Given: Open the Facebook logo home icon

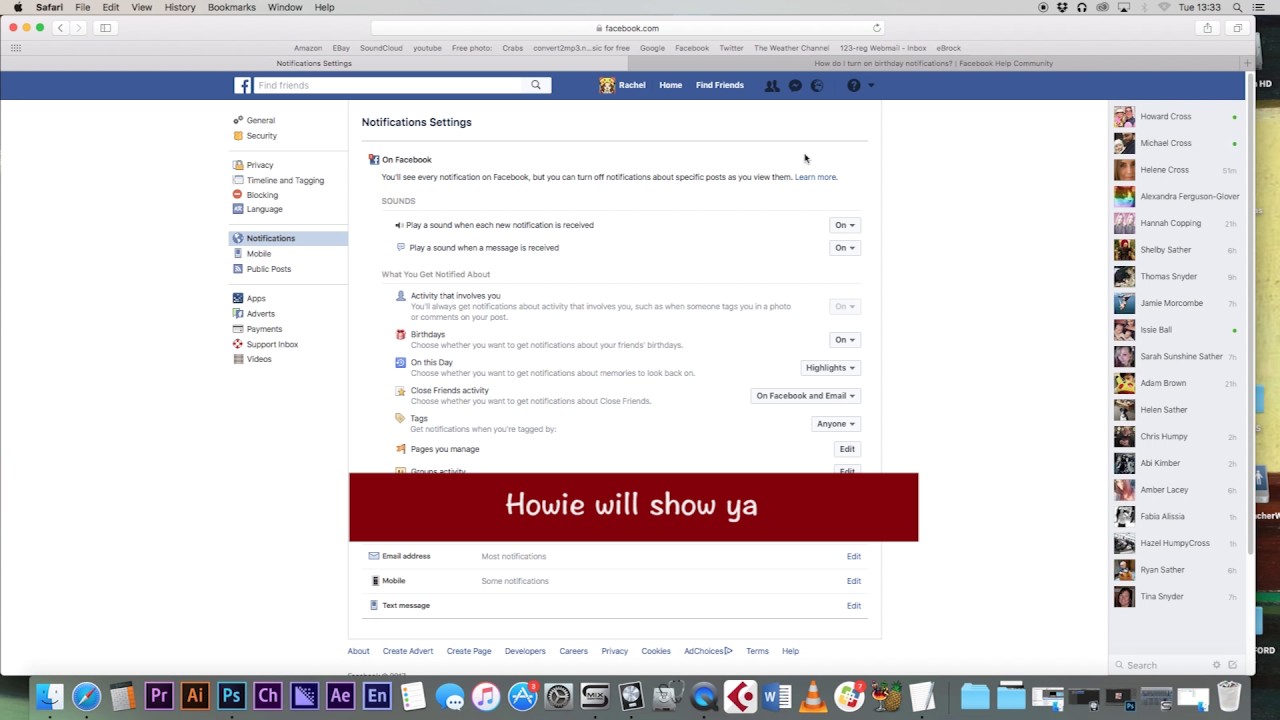Looking at the screenshot, I should pyautogui.click(x=242, y=85).
